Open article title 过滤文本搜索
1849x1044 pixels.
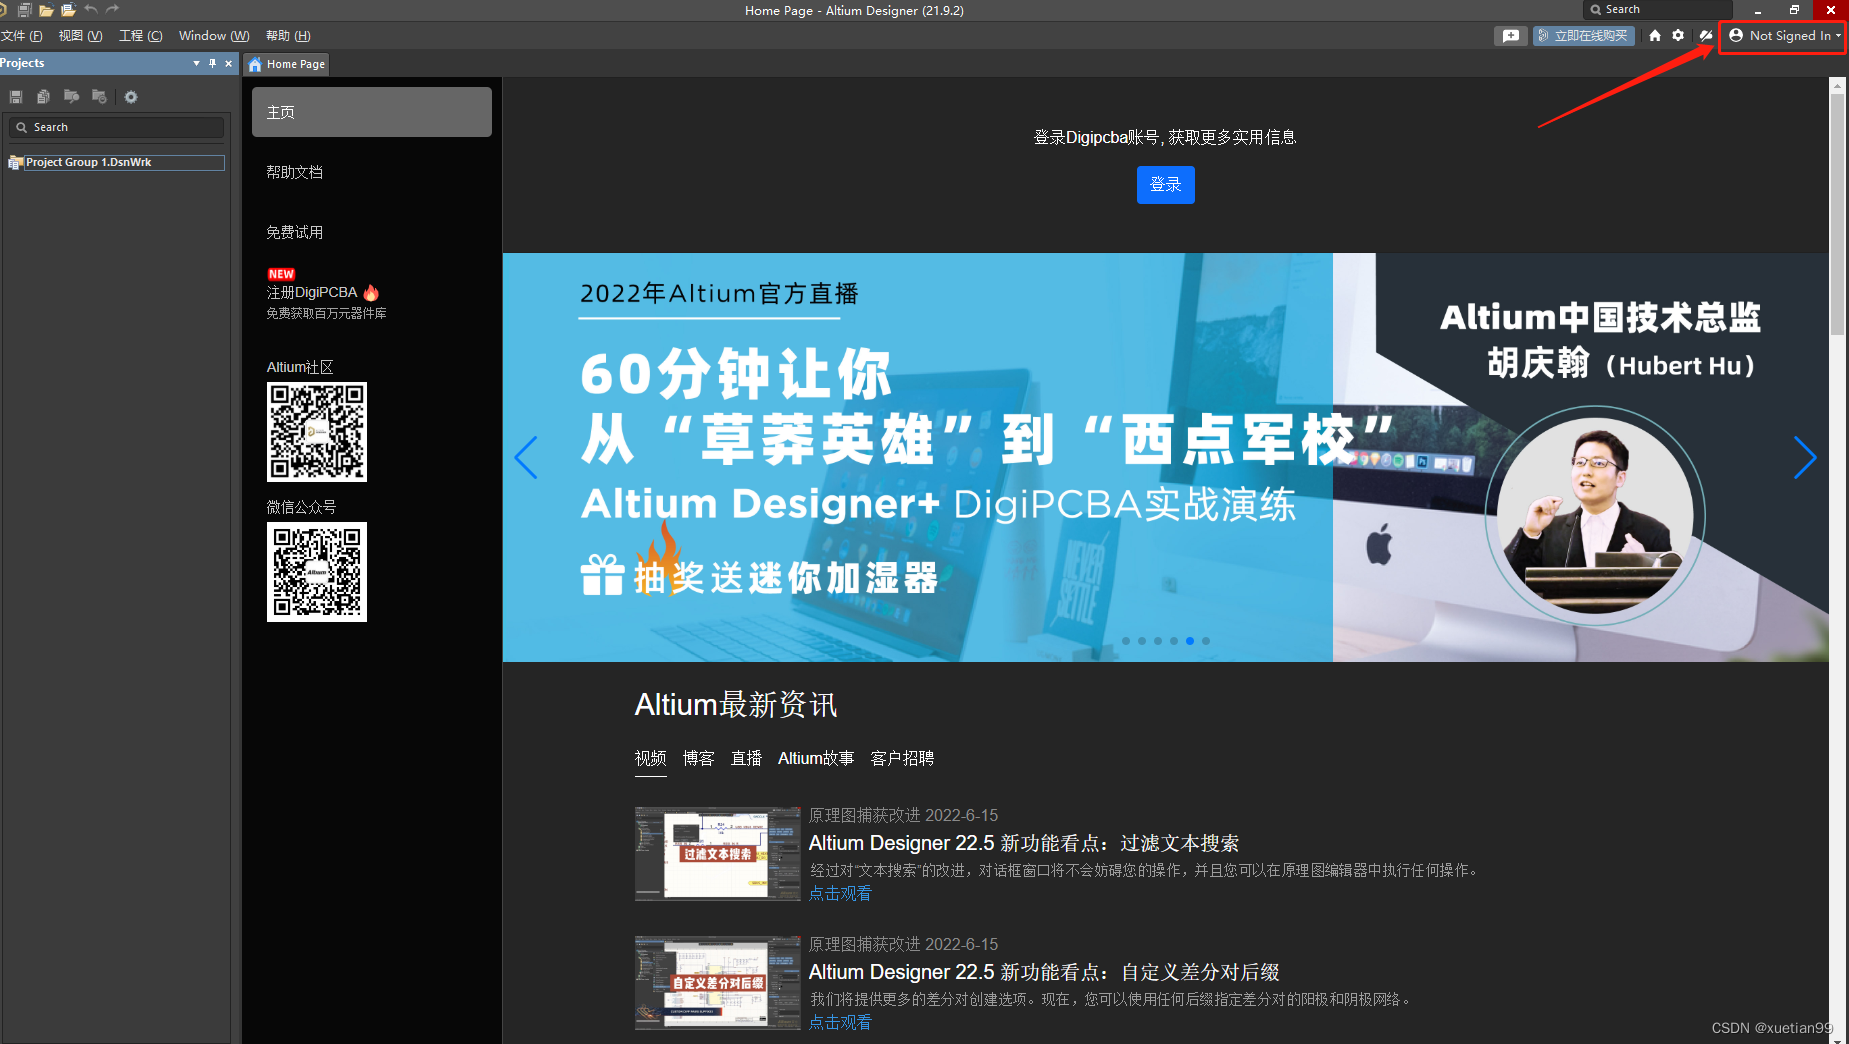tap(1024, 843)
